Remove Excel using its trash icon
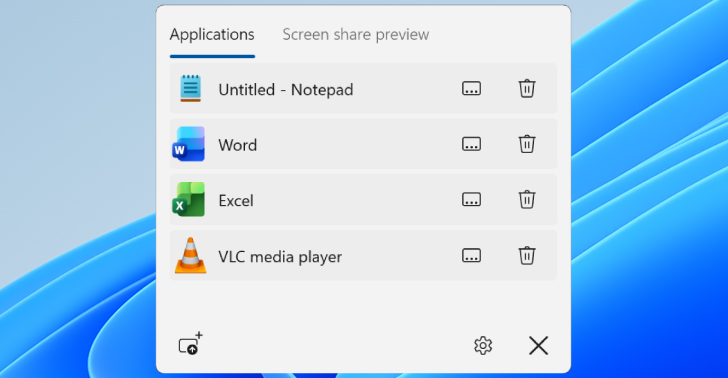The height and width of the screenshot is (378, 728). pyautogui.click(x=527, y=200)
